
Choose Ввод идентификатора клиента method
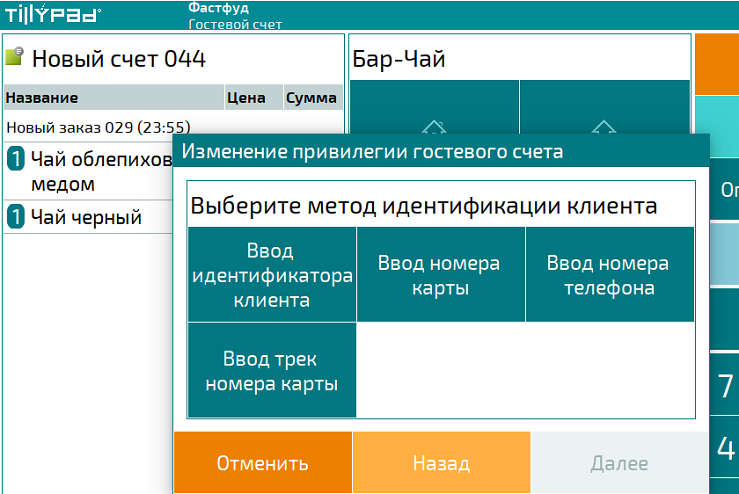tap(272, 275)
